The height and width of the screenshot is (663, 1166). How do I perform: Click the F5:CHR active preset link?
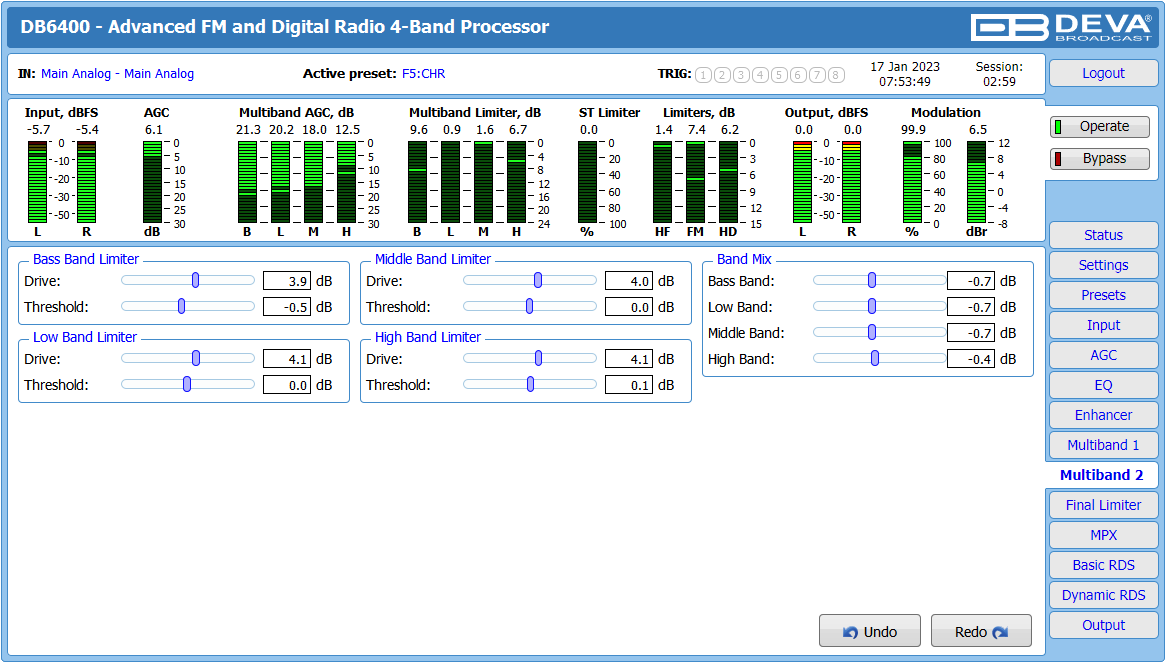pyautogui.click(x=424, y=74)
